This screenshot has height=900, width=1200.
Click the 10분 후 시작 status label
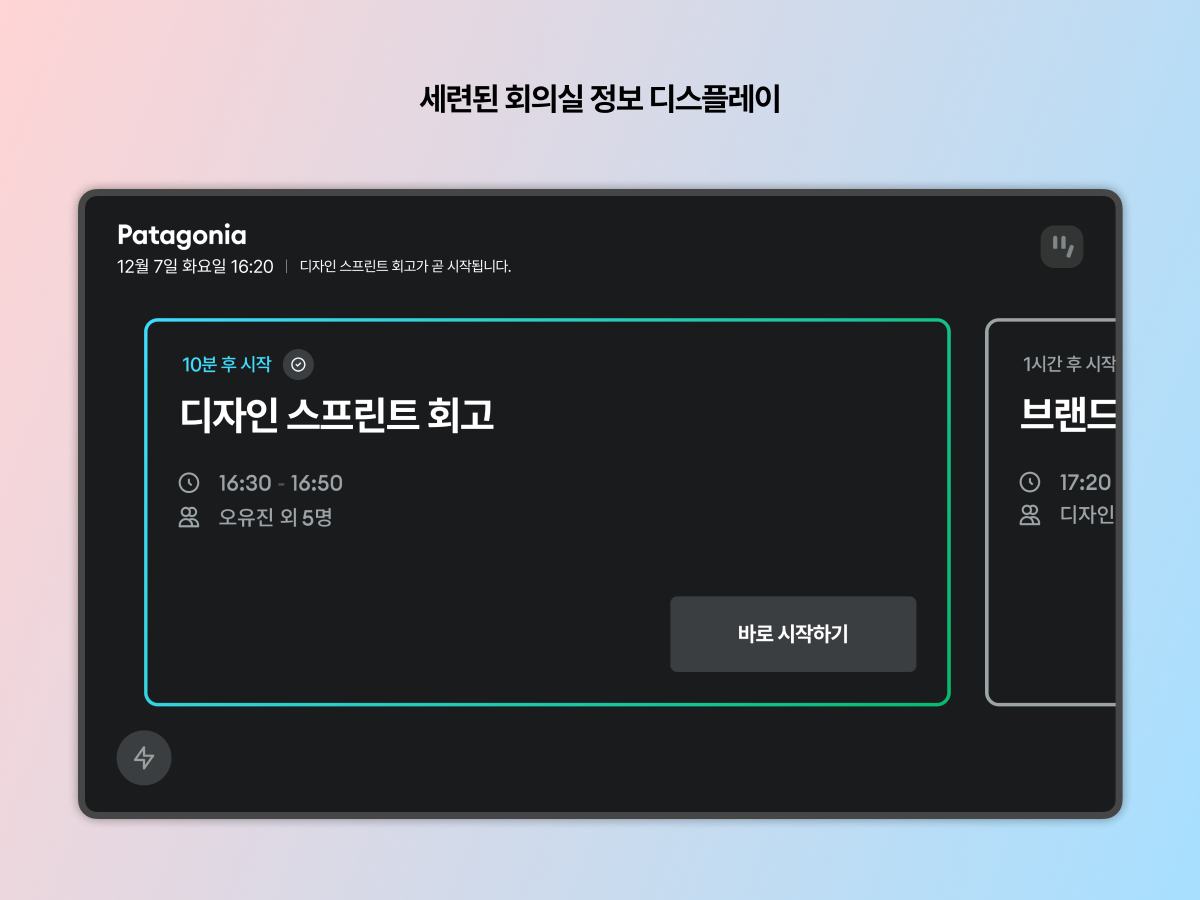tap(226, 365)
